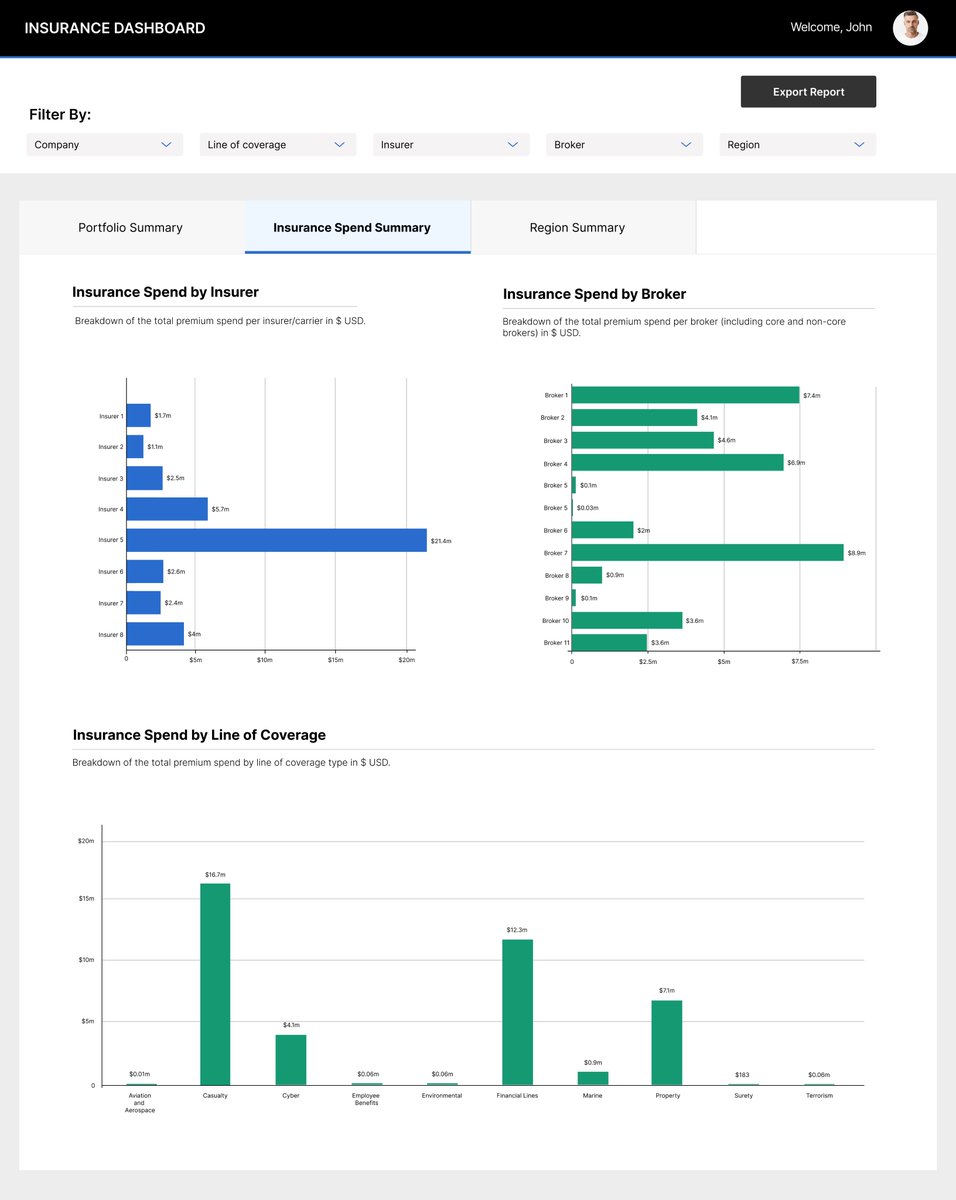Image resolution: width=956 pixels, height=1200 pixels.
Task: Click the Broker 11 bar
Action: click(x=609, y=642)
